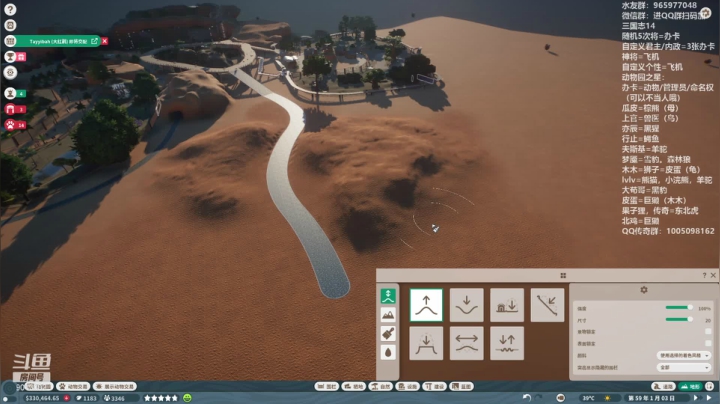Open the highlight hidden barriers dropdown

[x=684, y=367]
